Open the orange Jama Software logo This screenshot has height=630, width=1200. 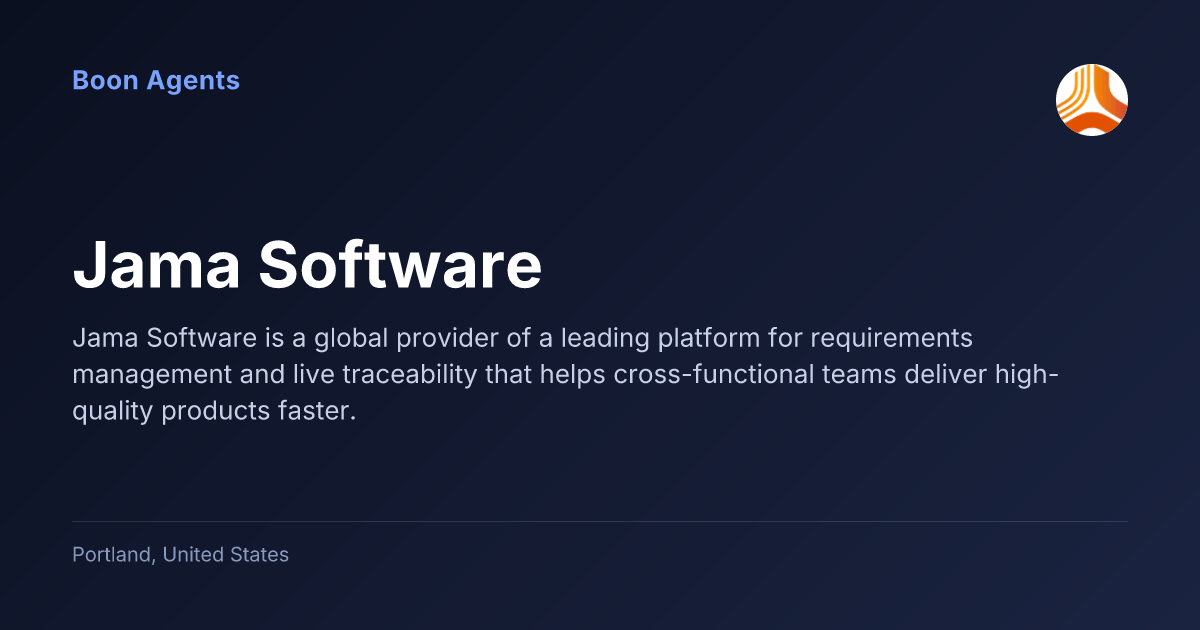[1092, 100]
